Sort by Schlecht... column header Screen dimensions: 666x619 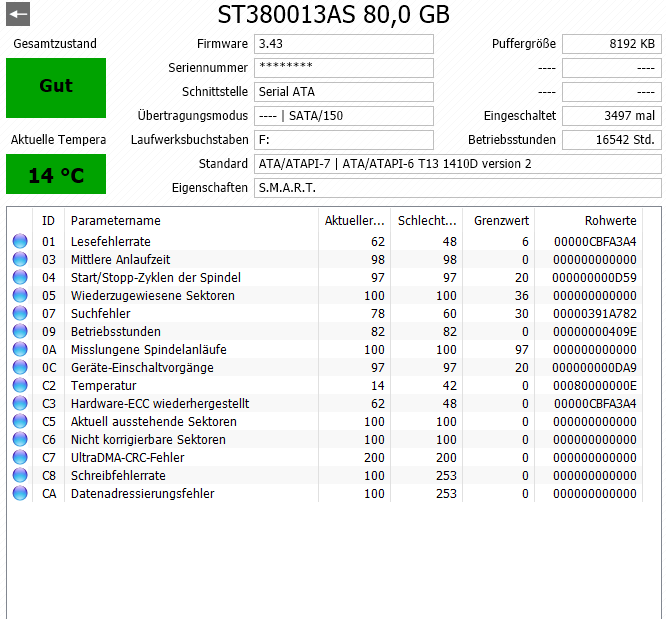pos(427,220)
